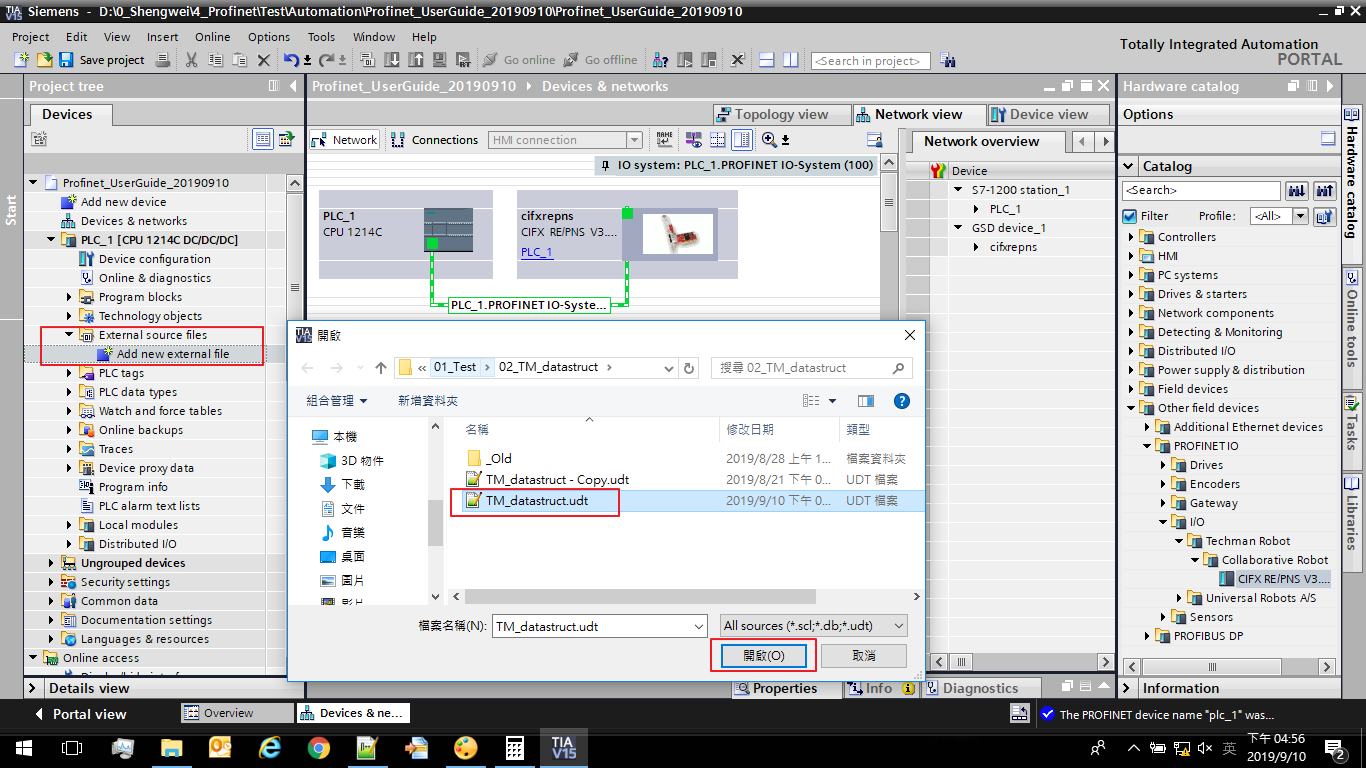Screen dimensions: 1366x768
Task: Click the file list vertical scrollbar in dialog sidebar
Action: tap(435, 510)
